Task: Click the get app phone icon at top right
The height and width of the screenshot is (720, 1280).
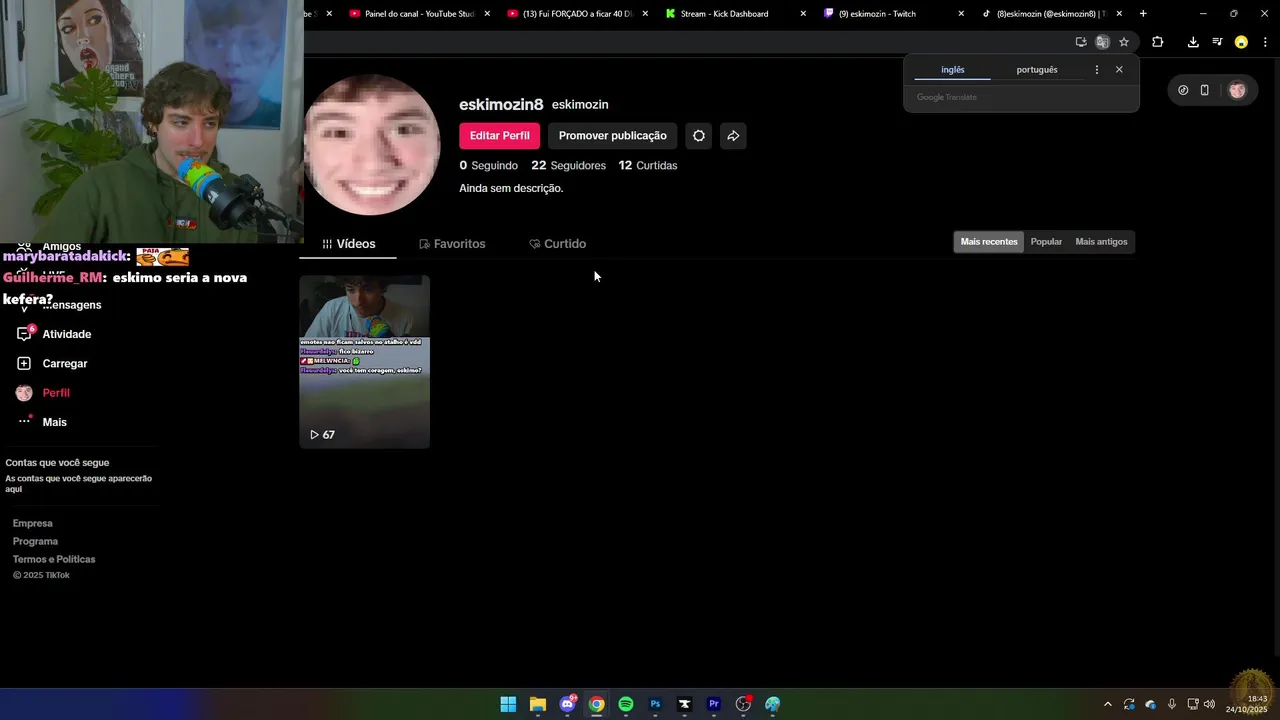Action: click(x=1205, y=90)
